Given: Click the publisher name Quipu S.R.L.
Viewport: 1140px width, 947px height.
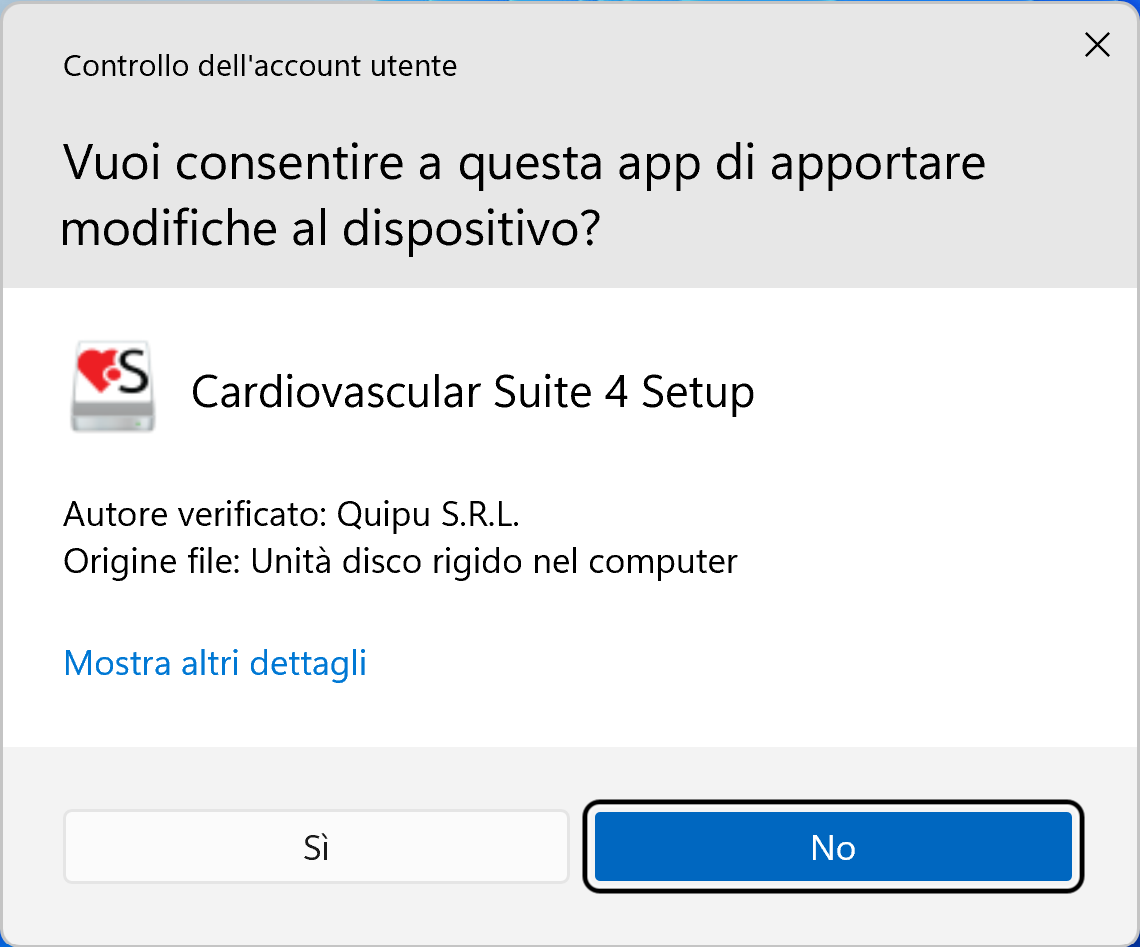Looking at the screenshot, I should coord(429,514).
